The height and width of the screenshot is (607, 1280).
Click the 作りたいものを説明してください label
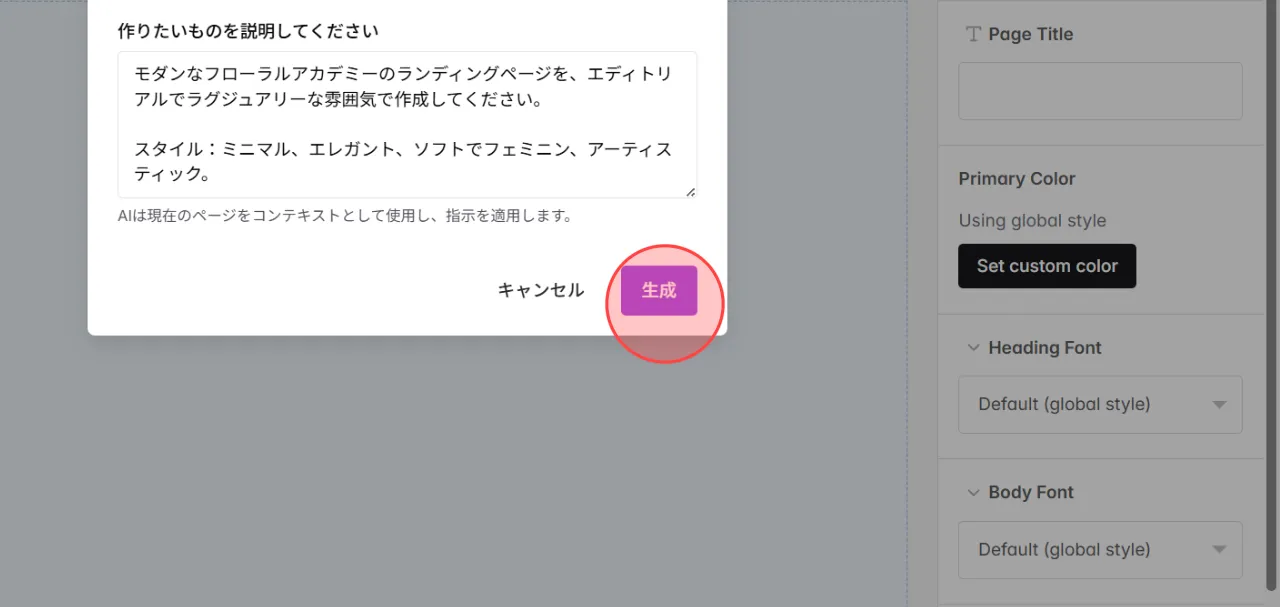pos(248,31)
